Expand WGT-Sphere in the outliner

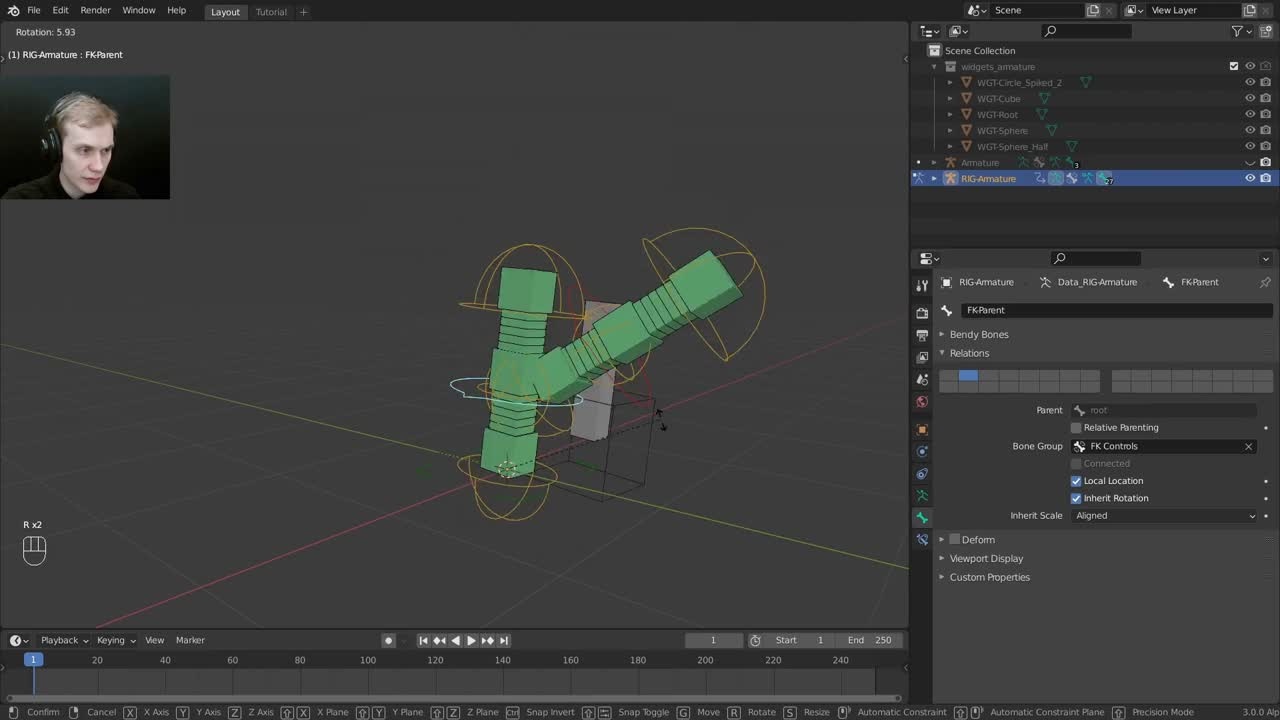950,130
